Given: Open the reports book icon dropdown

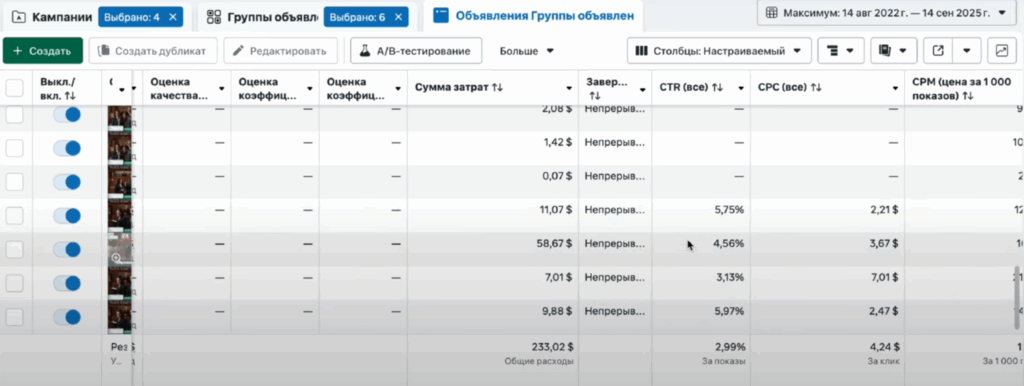Looking at the screenshot, I should click(x=893, y=51).
